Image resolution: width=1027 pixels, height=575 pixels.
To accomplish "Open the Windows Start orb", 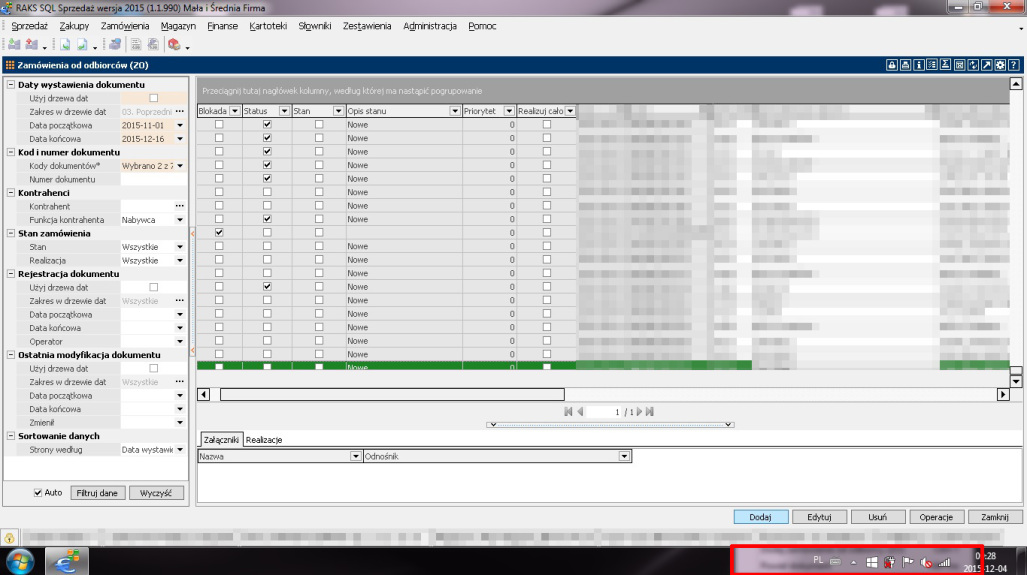I will tap(20, 561).
